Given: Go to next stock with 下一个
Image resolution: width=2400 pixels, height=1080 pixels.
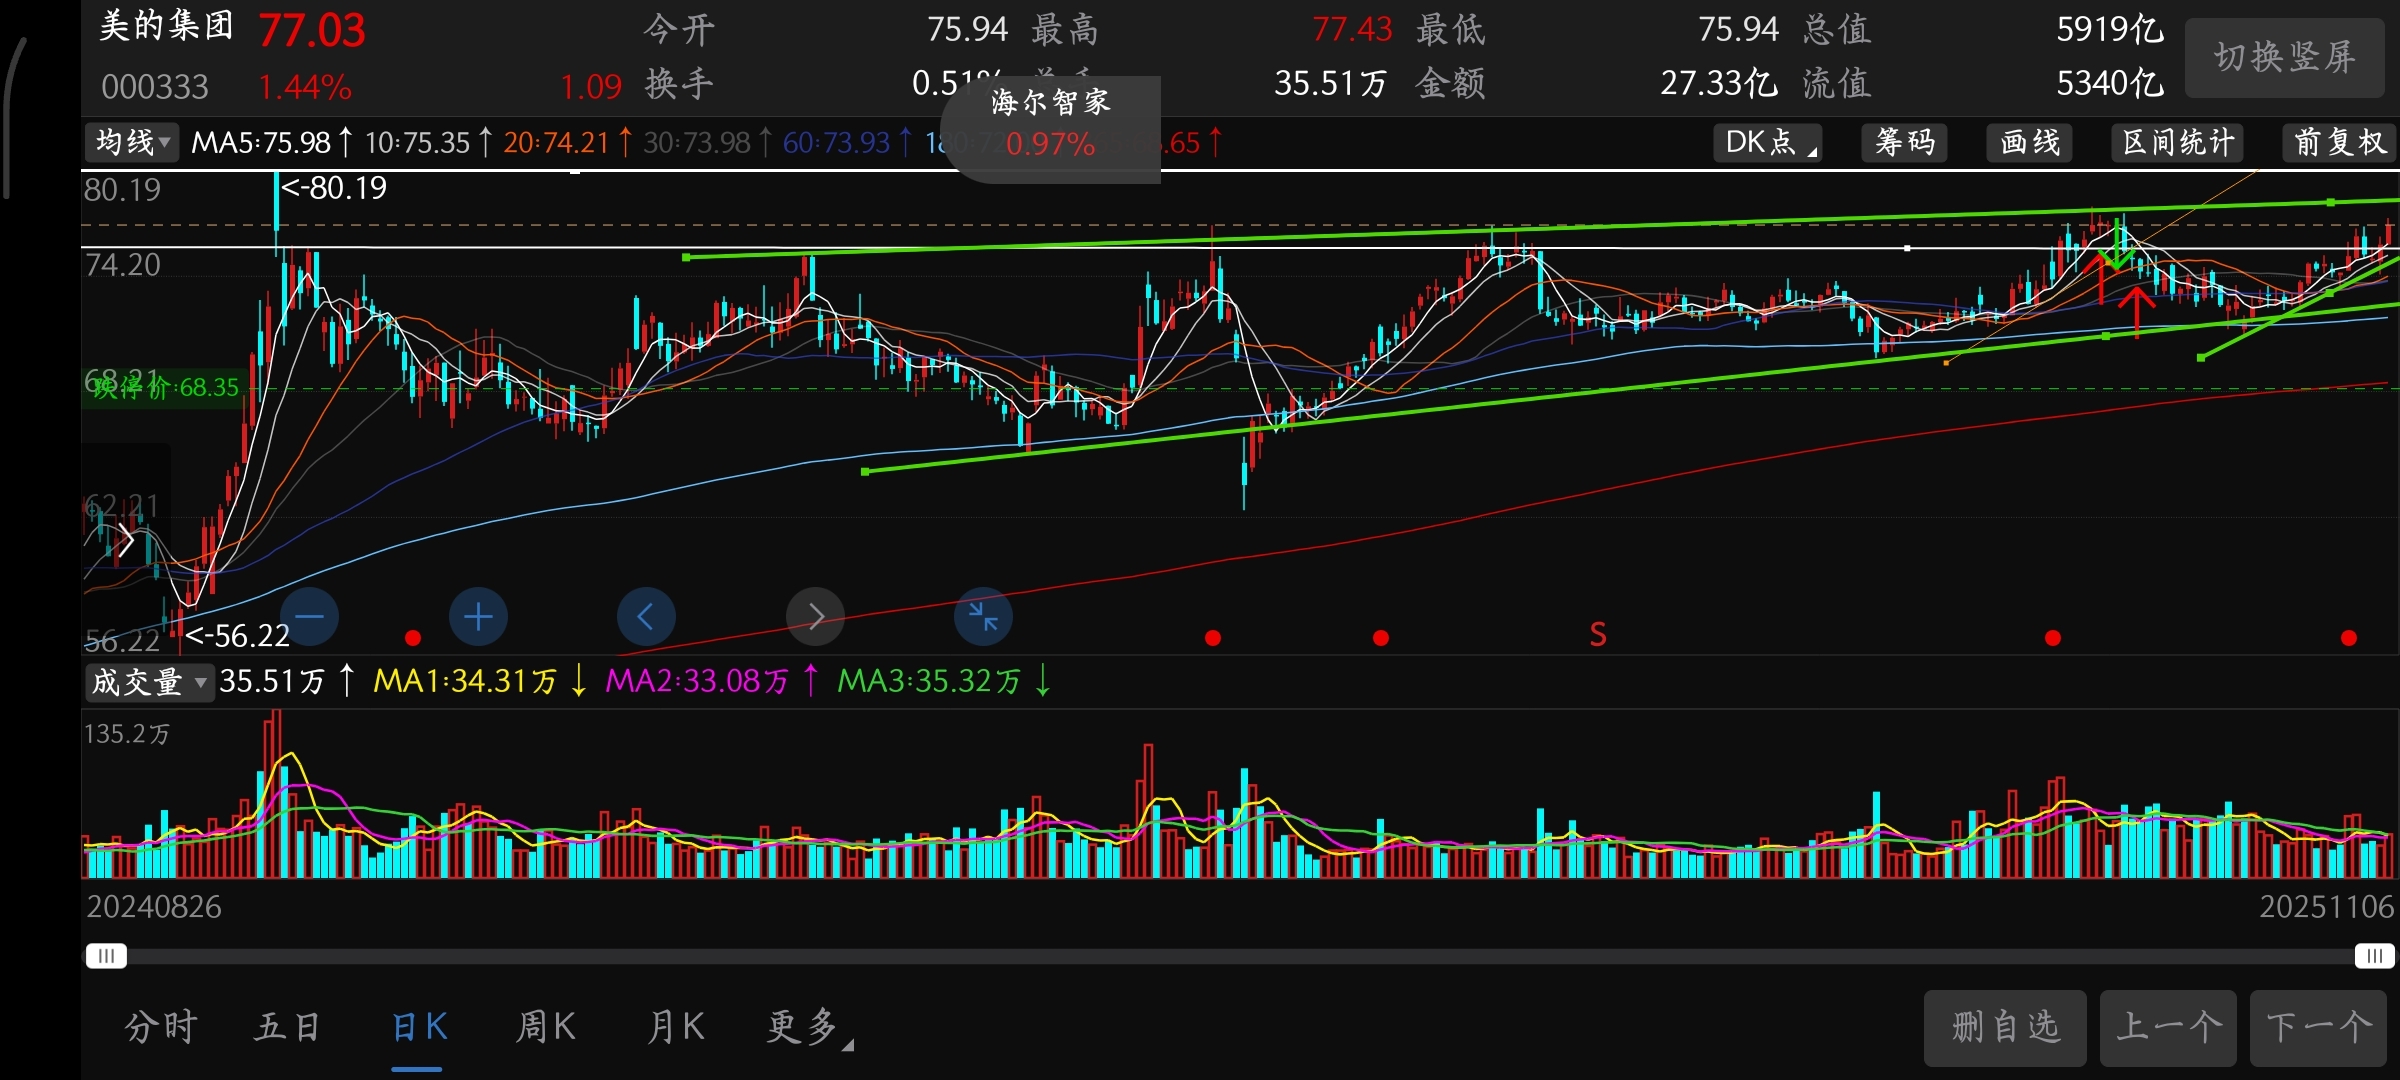Looking at the screenshot, I should (2318, 1027).
